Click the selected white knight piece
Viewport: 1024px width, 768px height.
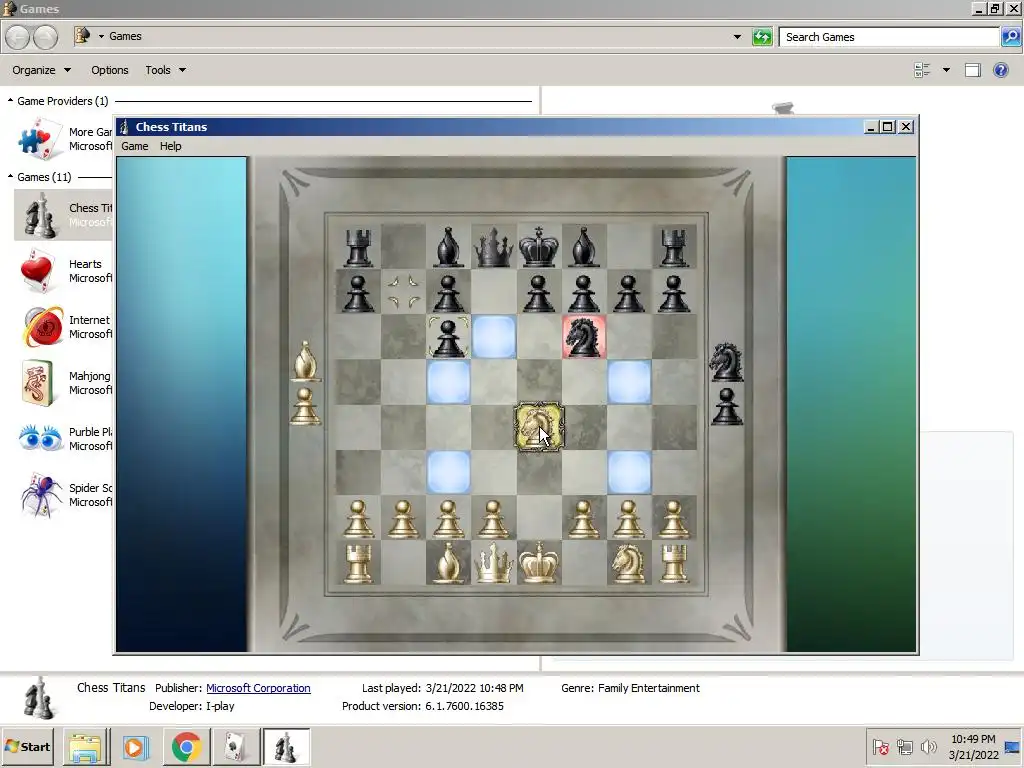539,427
